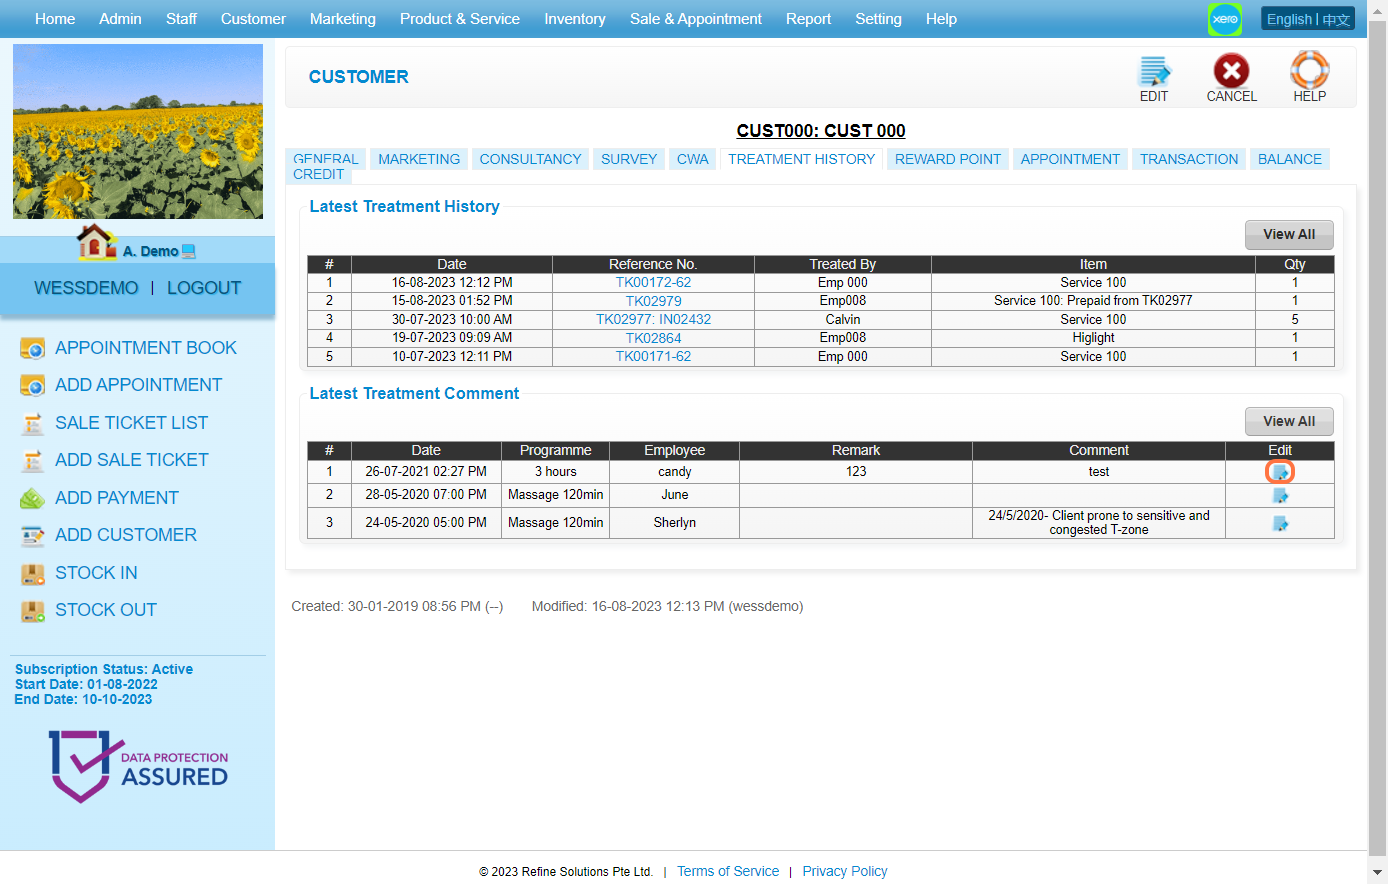
Task: Open the Terms of Service link
Action: (x=728, y=872)
